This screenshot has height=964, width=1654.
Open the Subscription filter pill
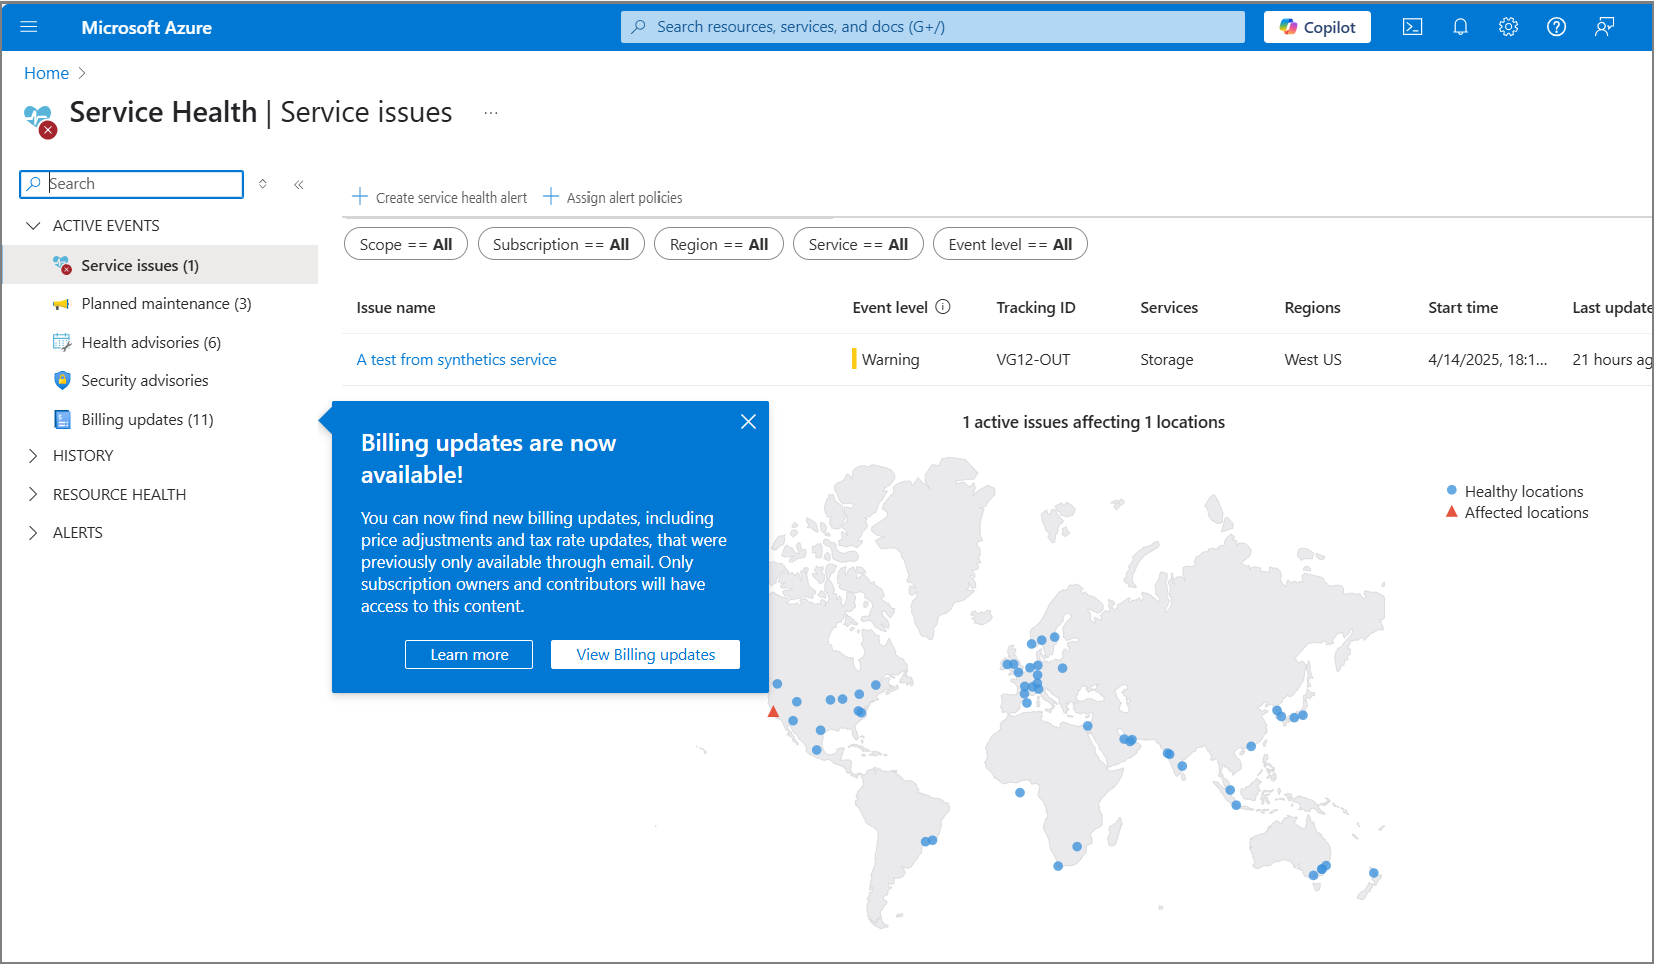[560, 244]
